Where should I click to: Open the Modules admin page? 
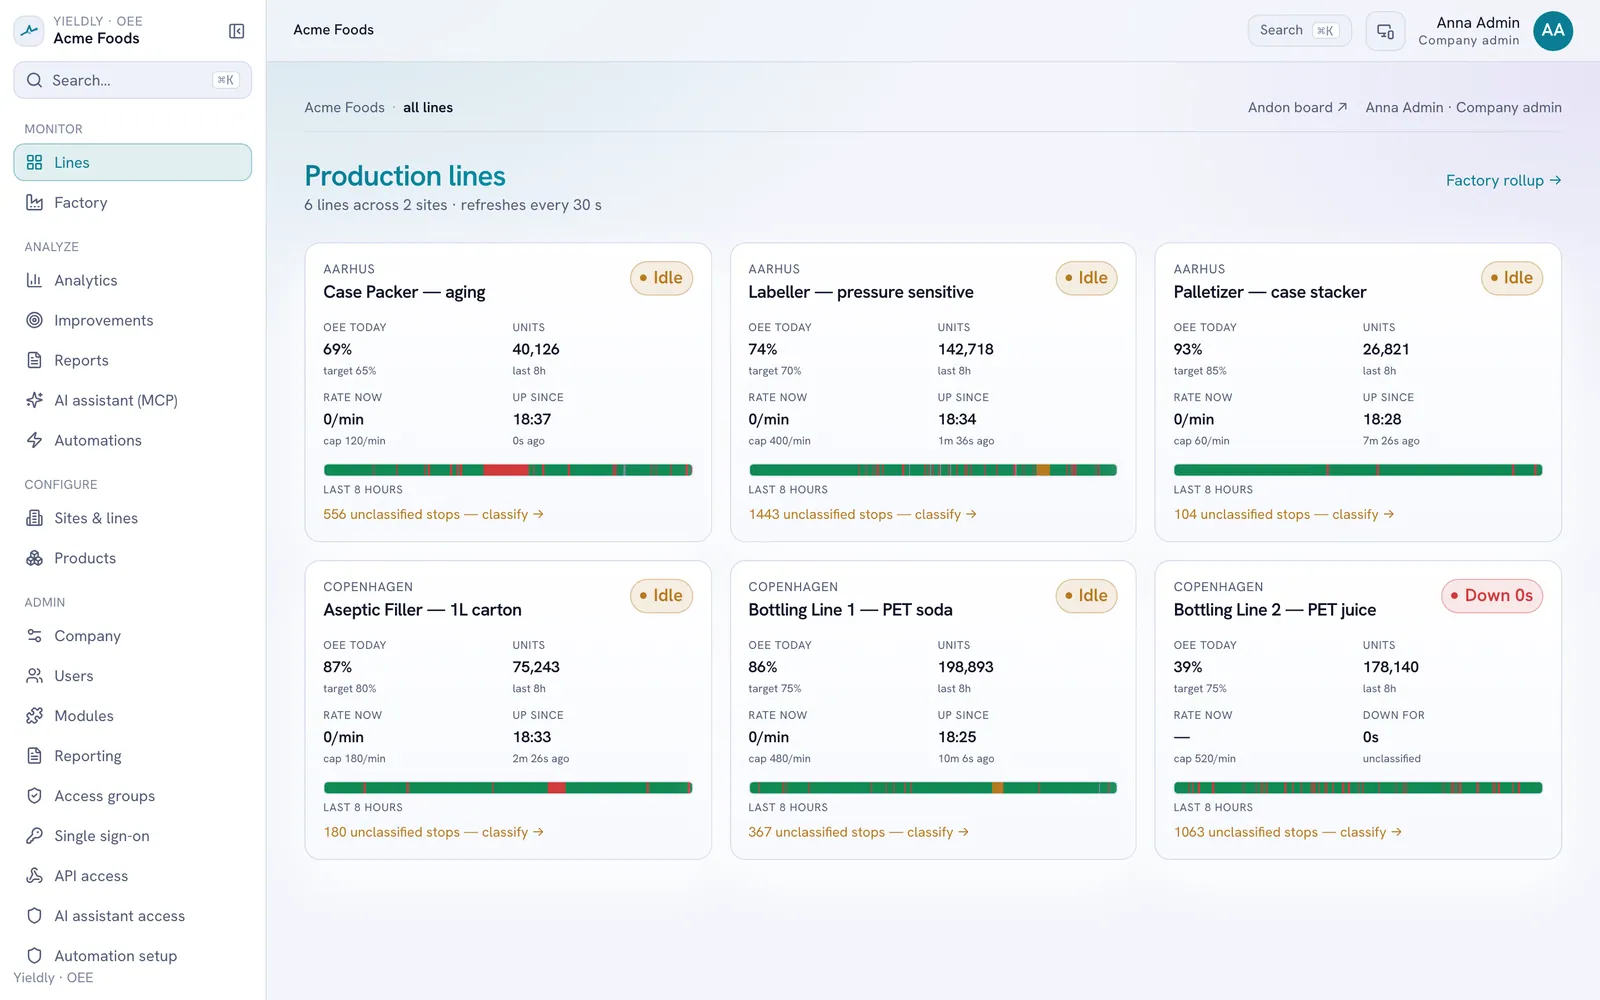[x=132, y=716]
